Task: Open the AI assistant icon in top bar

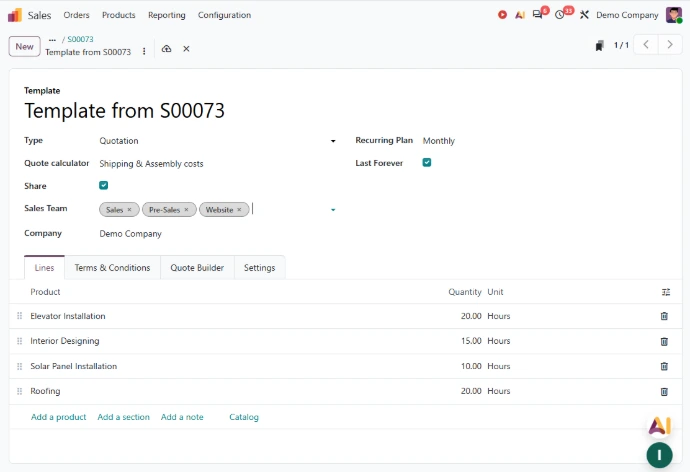Action: click(x=520, y=15)
